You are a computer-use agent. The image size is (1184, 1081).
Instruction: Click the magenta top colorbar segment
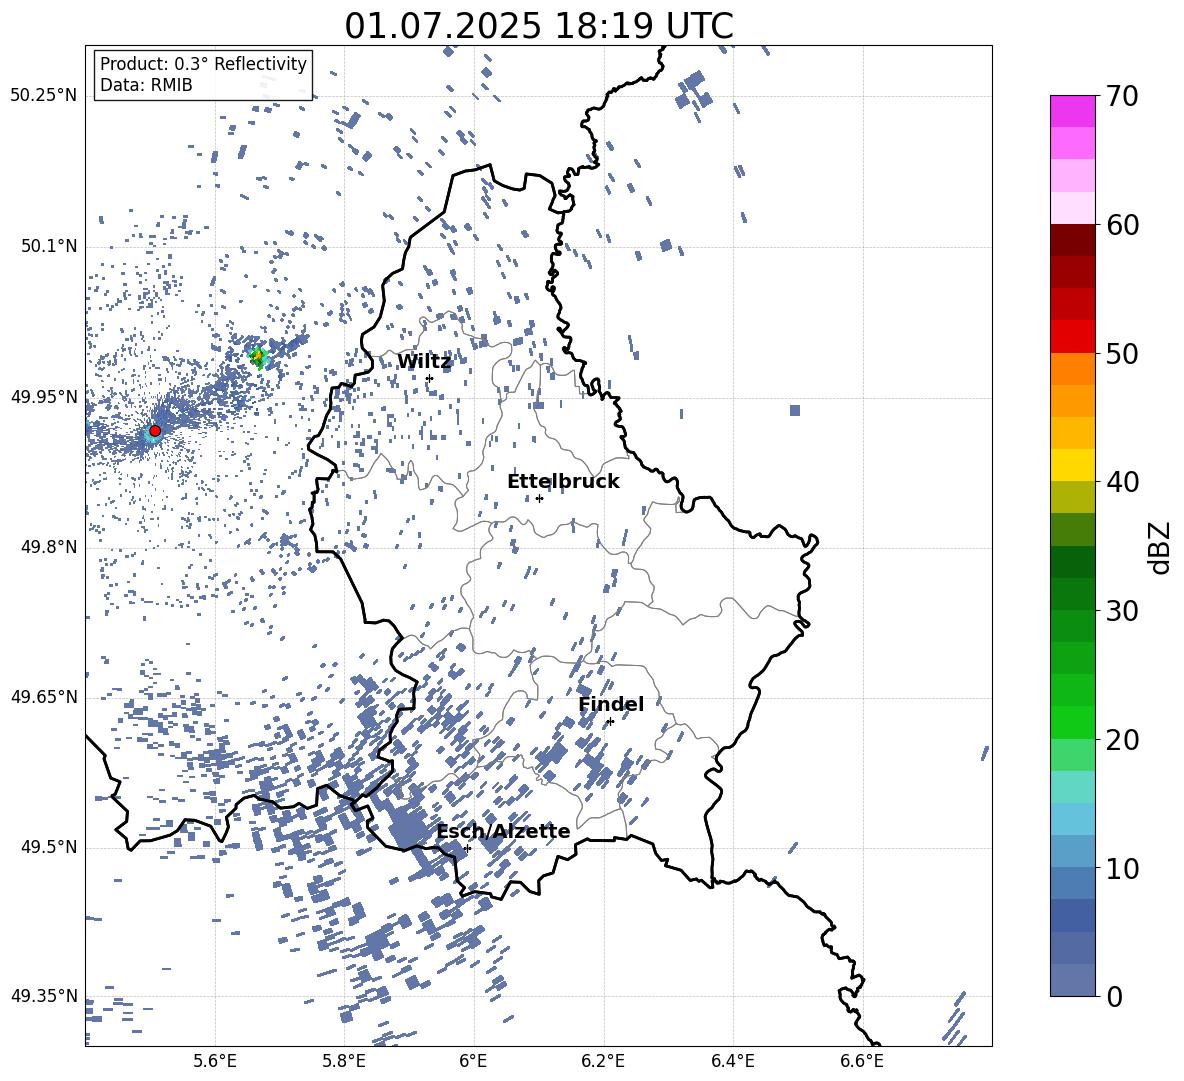click(x=1072, y=112)
